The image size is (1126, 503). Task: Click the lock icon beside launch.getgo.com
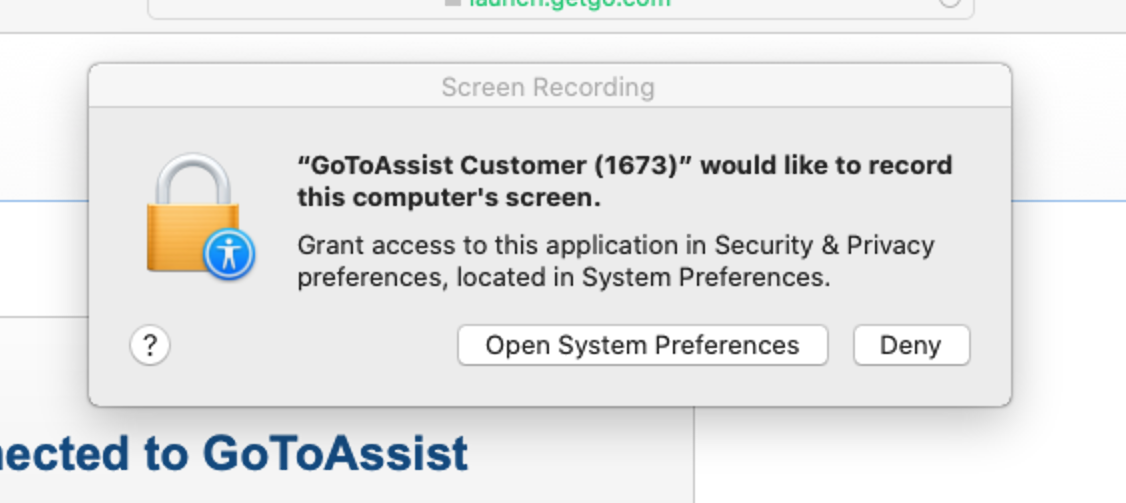click(x=452, y=2)
